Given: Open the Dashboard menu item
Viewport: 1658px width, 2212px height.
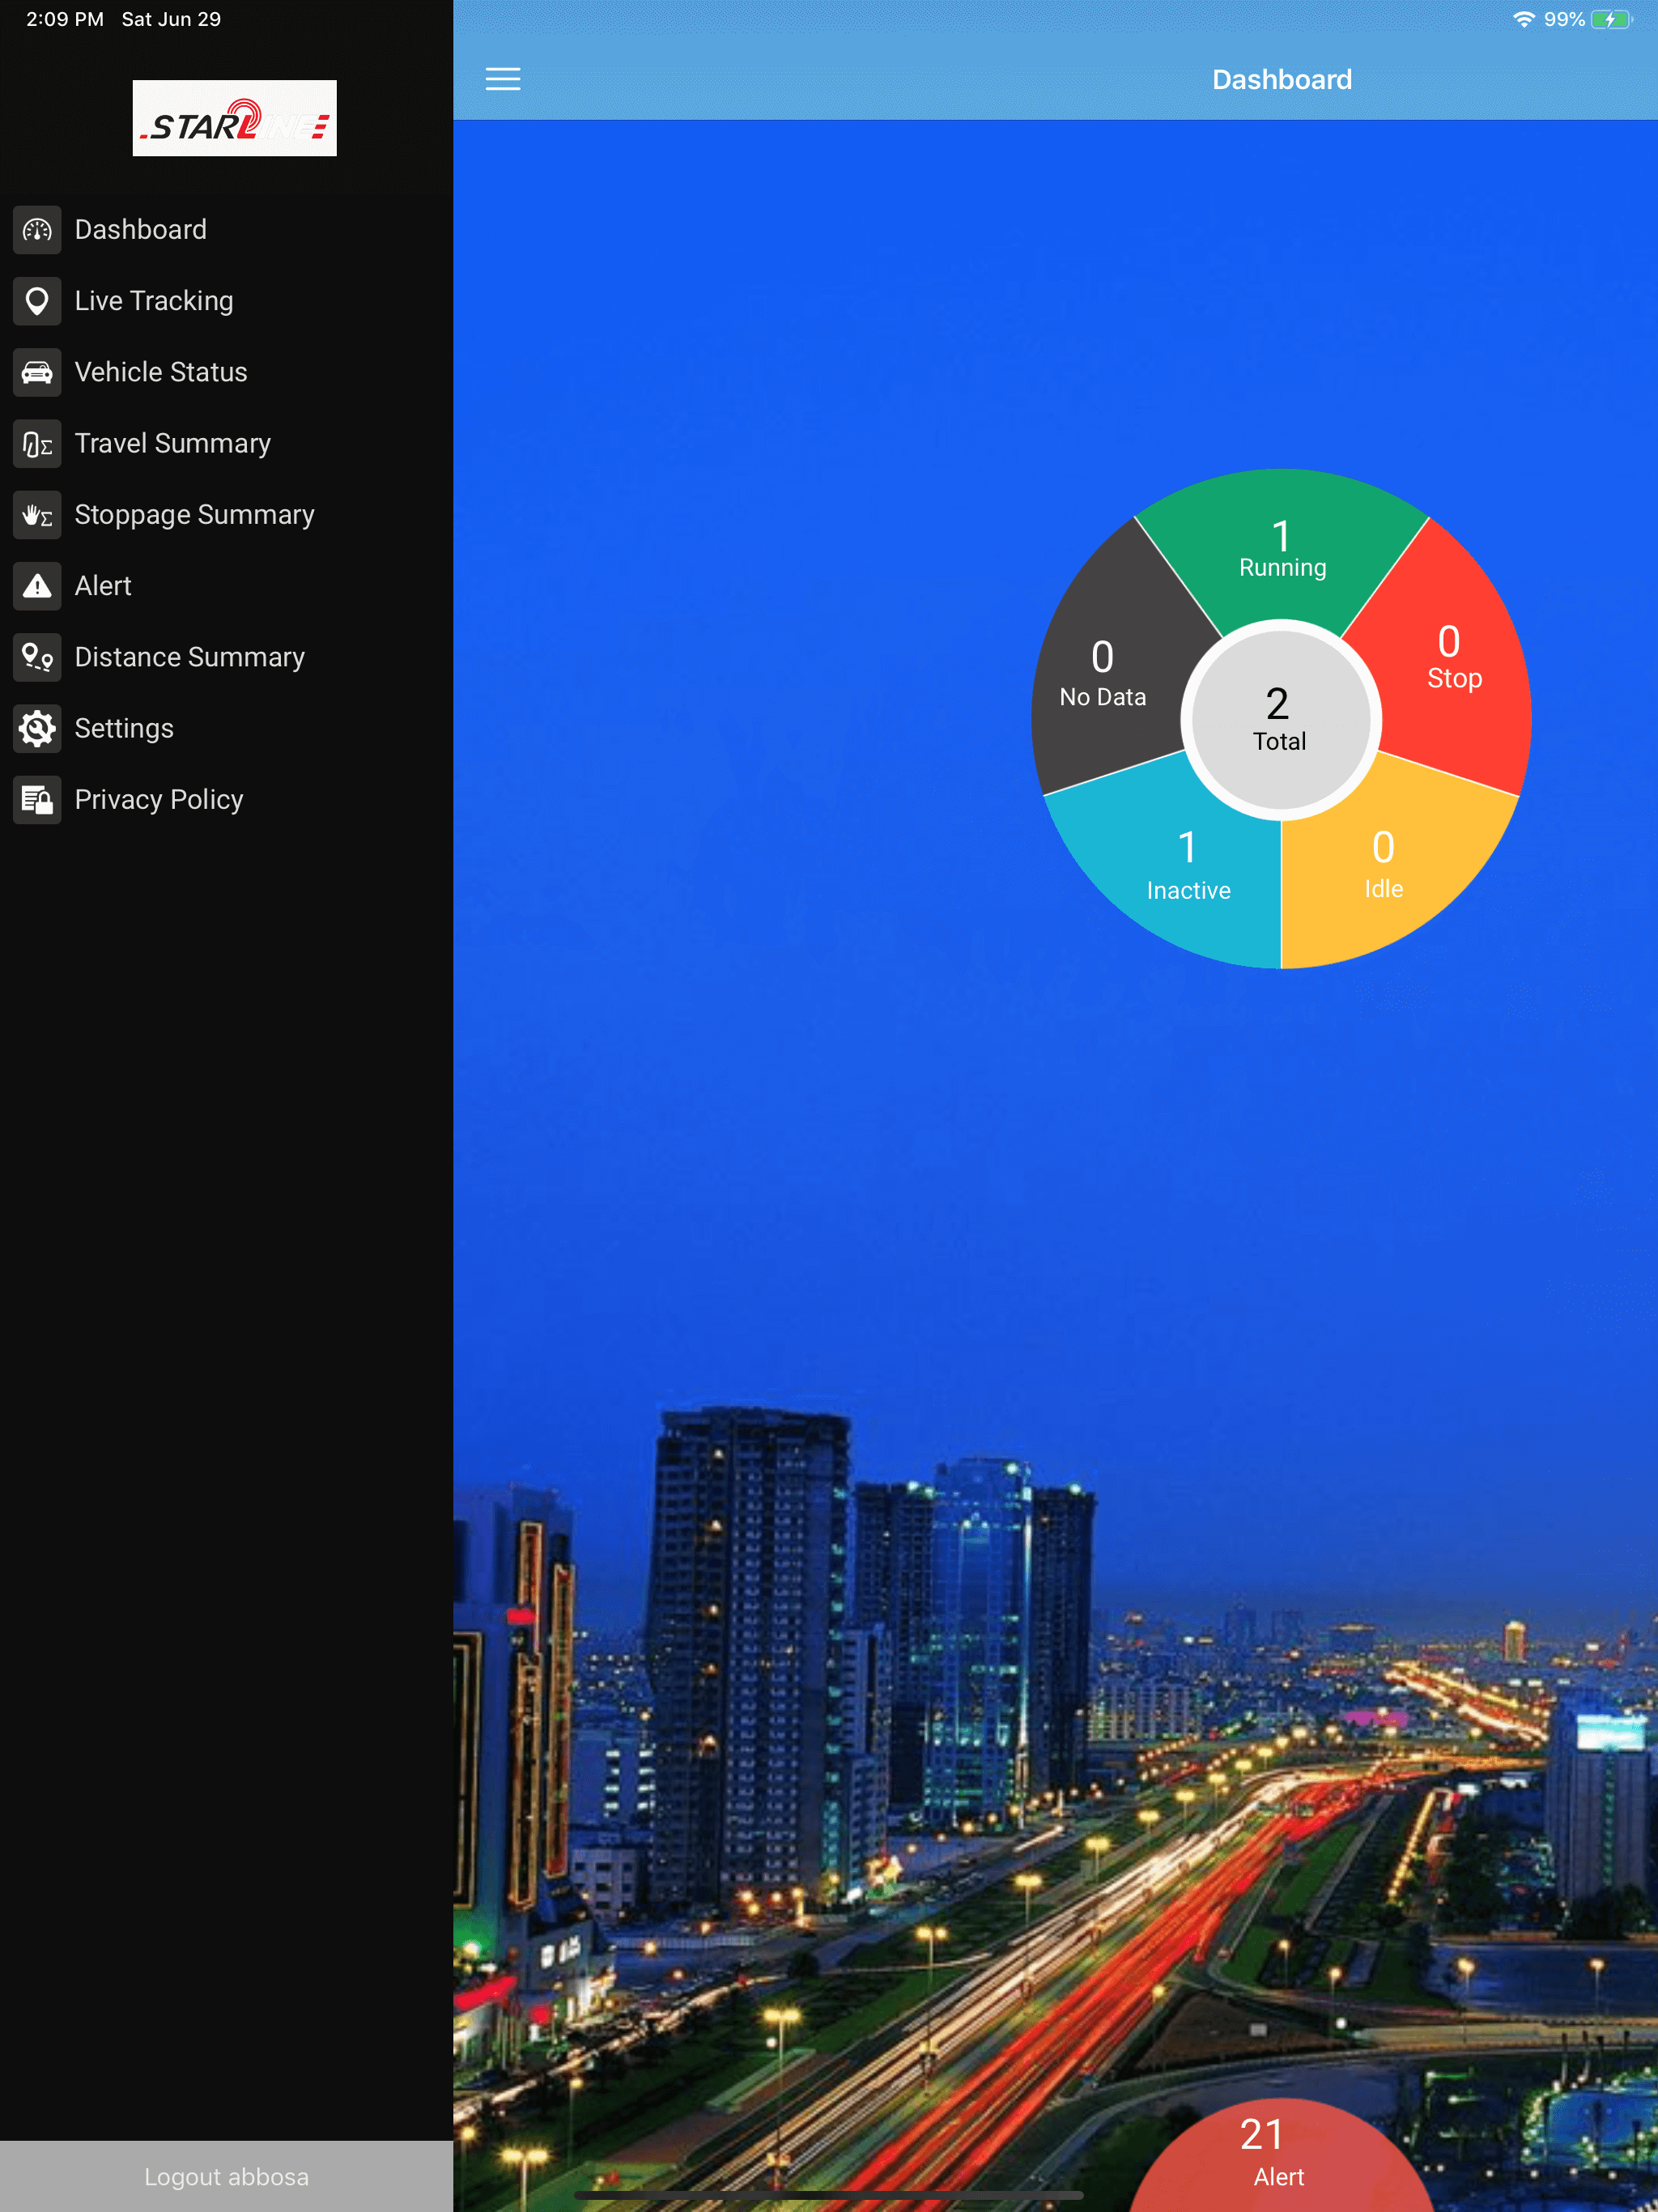Looking at the screenshot, I should click(226, 230).
